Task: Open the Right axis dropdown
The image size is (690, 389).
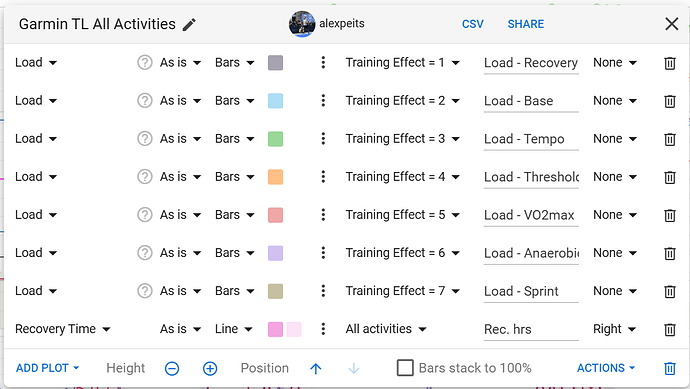Action: coord(615,329)
